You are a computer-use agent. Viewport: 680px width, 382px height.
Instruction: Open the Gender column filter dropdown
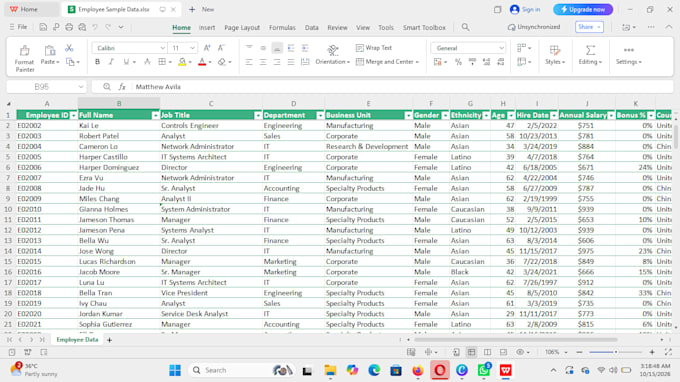(445, 115)
